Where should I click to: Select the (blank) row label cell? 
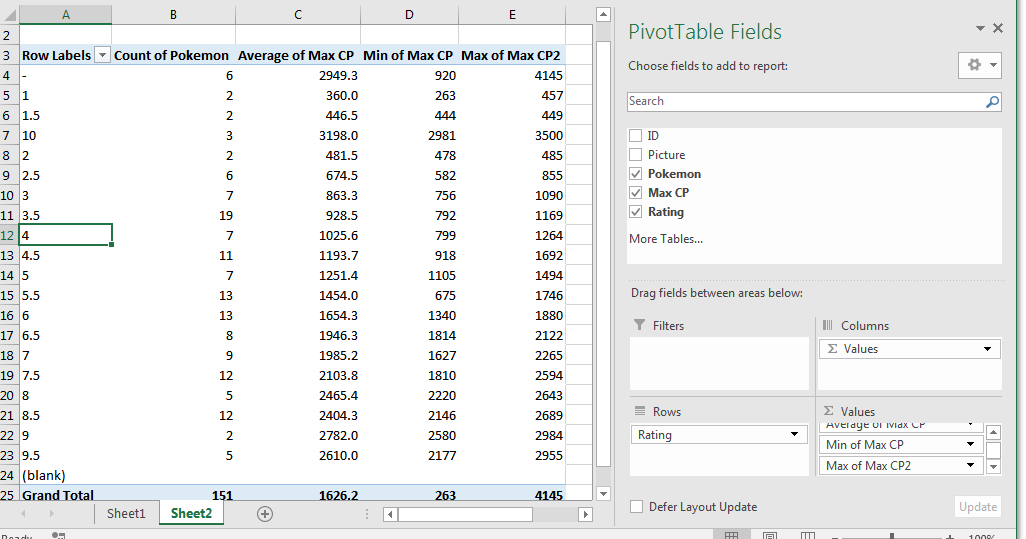65,476
